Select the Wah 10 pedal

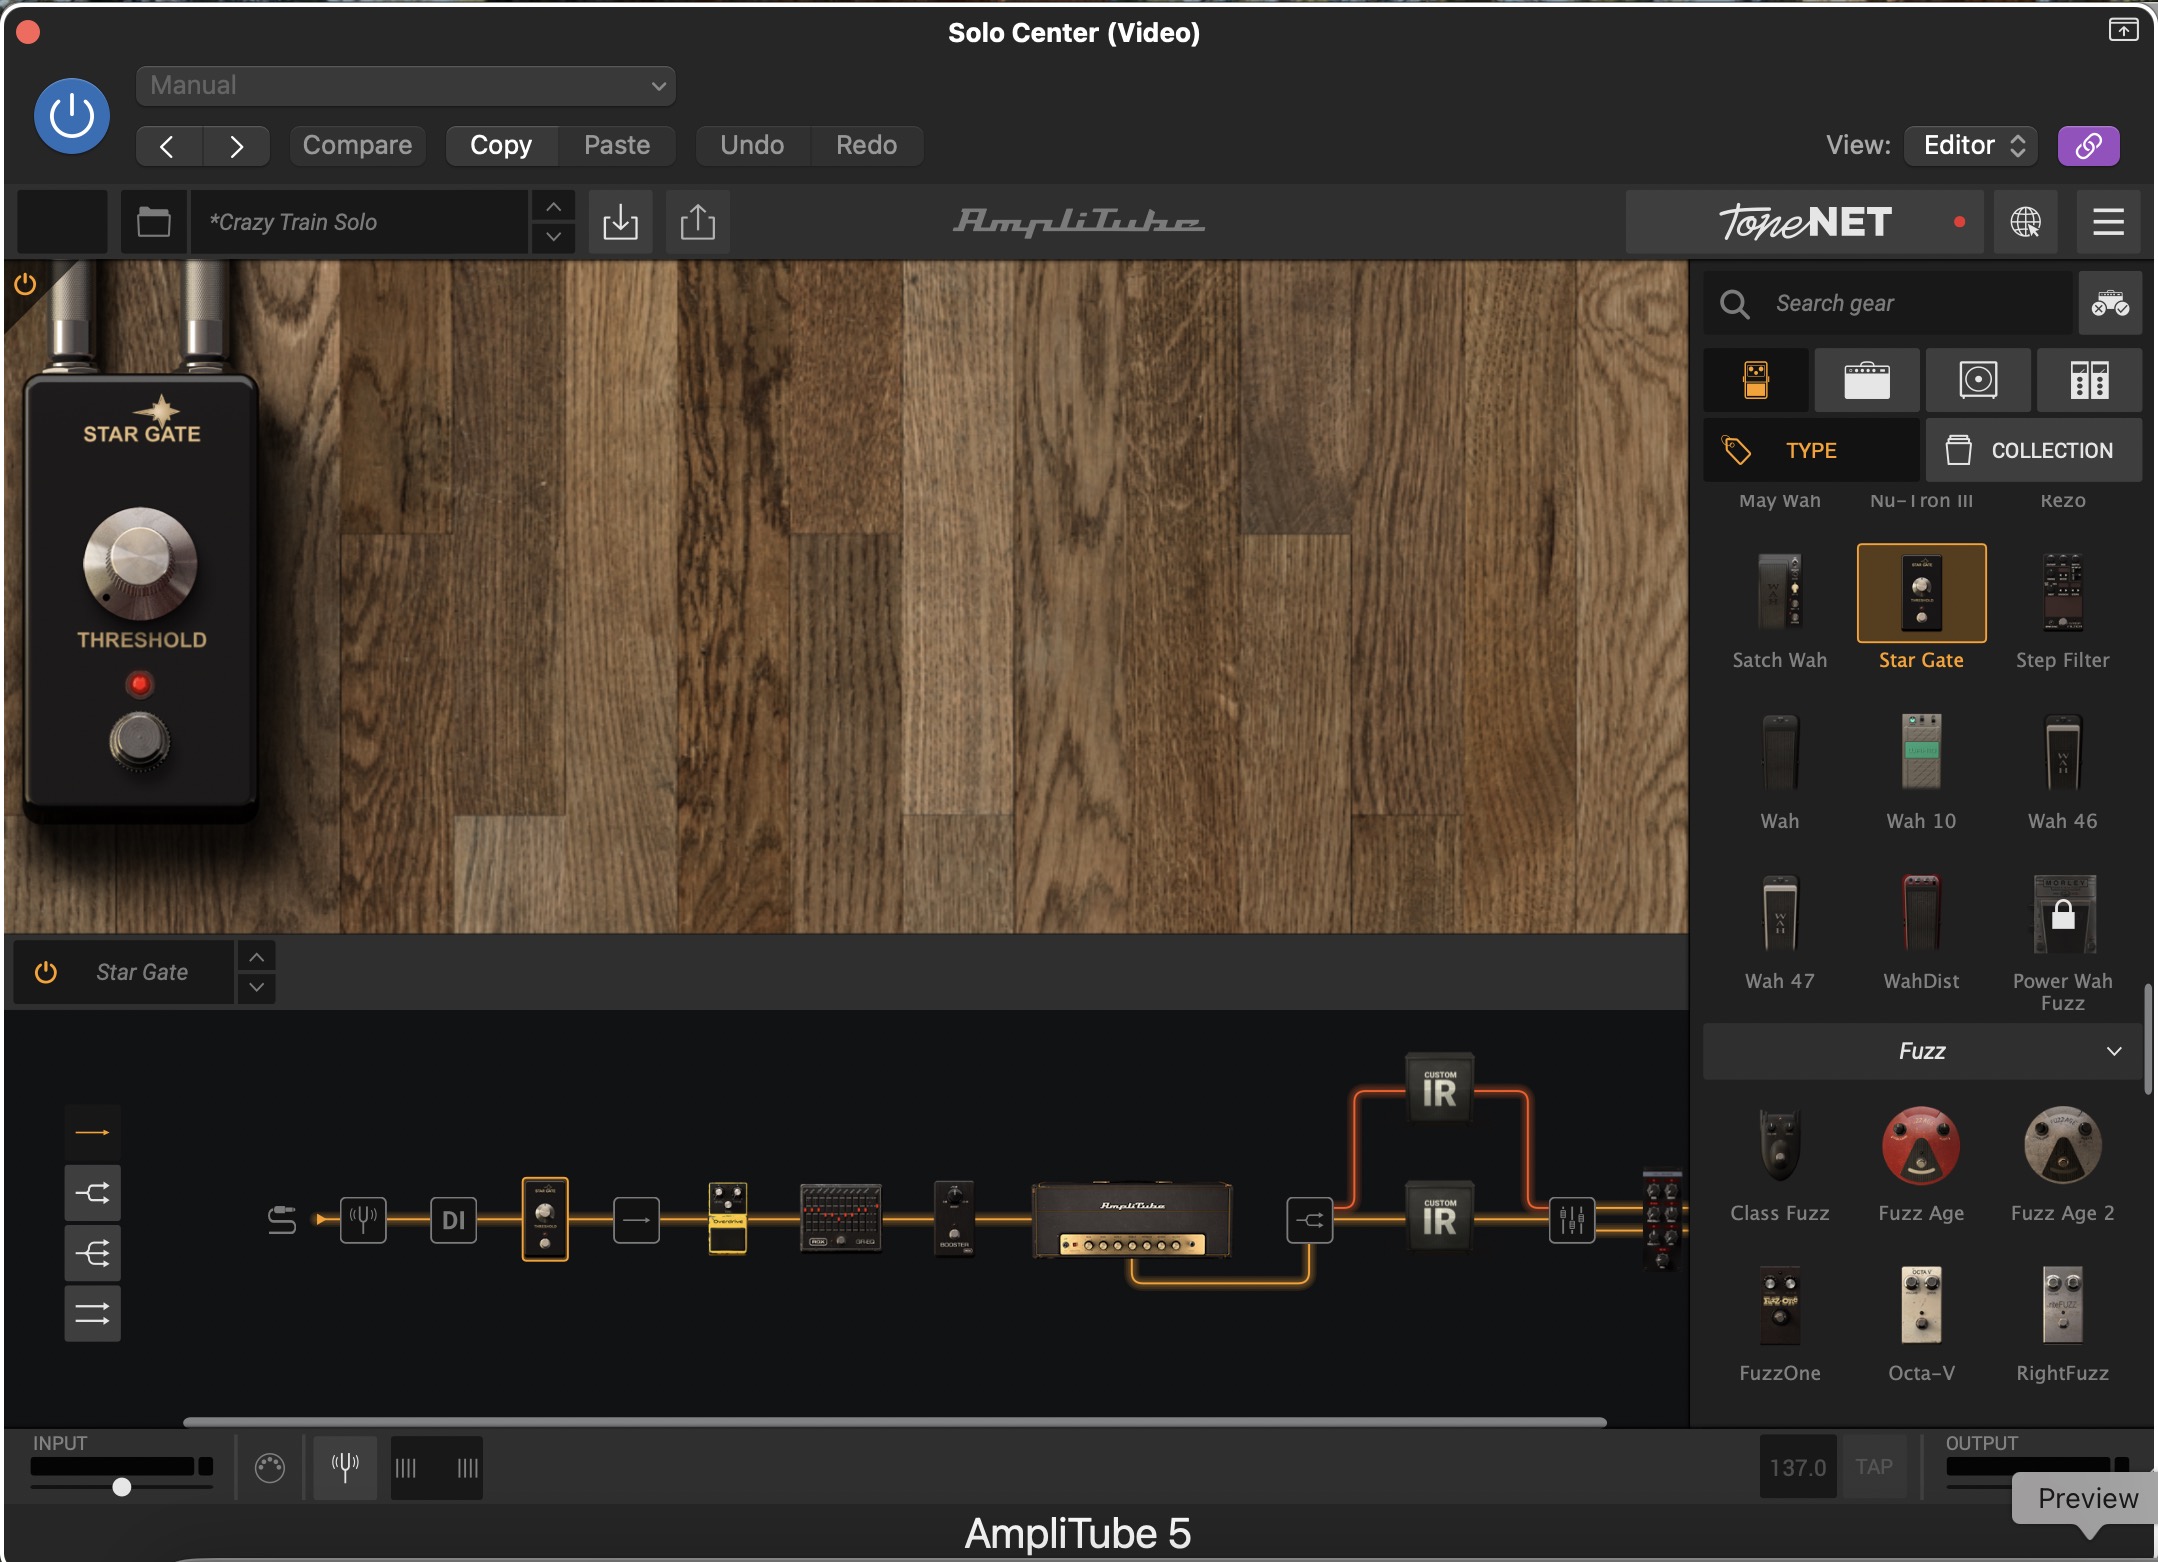(1921, 771)
